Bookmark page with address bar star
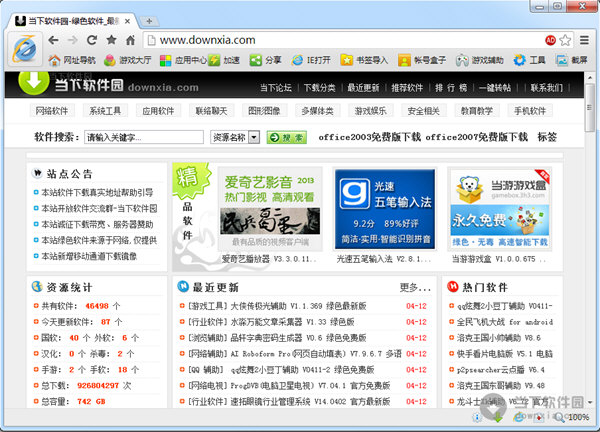The height and width of the screenshot is (432, 600). coord(565,40)
